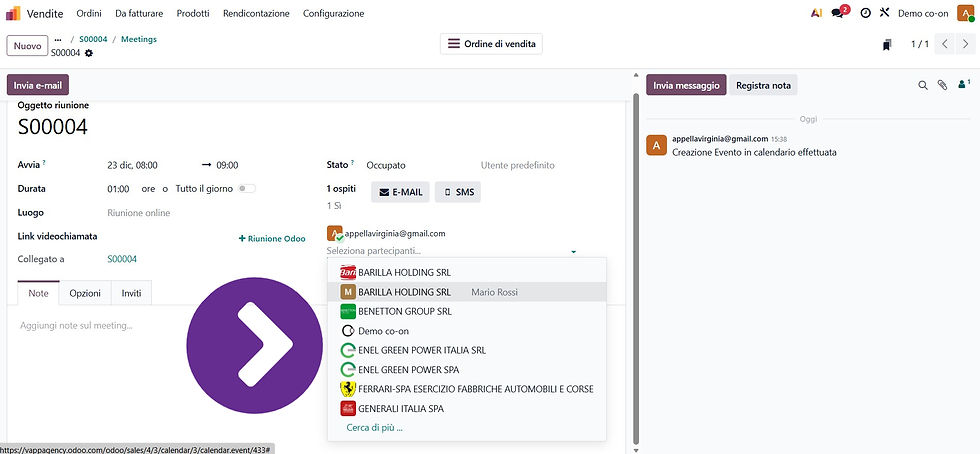Open the Ordini menu
This screenshot has width=980, height=454.
(x=89, y=13)
